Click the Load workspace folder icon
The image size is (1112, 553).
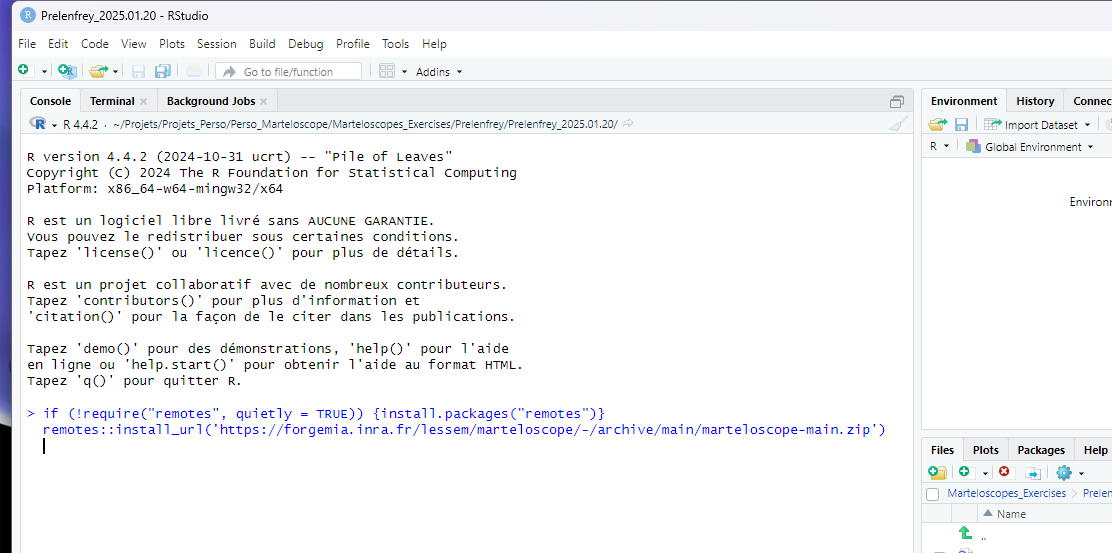pyautogui.click(x=938, y=125)
